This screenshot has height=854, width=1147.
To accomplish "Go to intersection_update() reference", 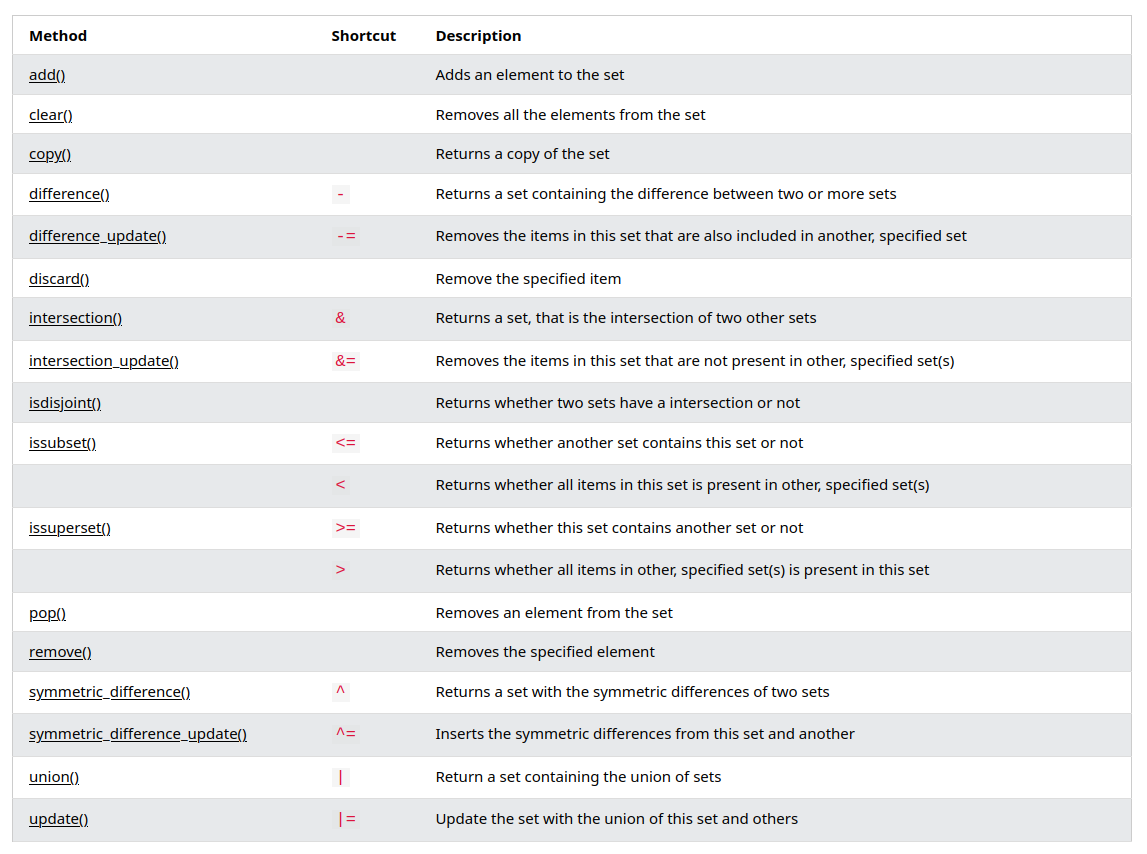I will pos(104,361).
